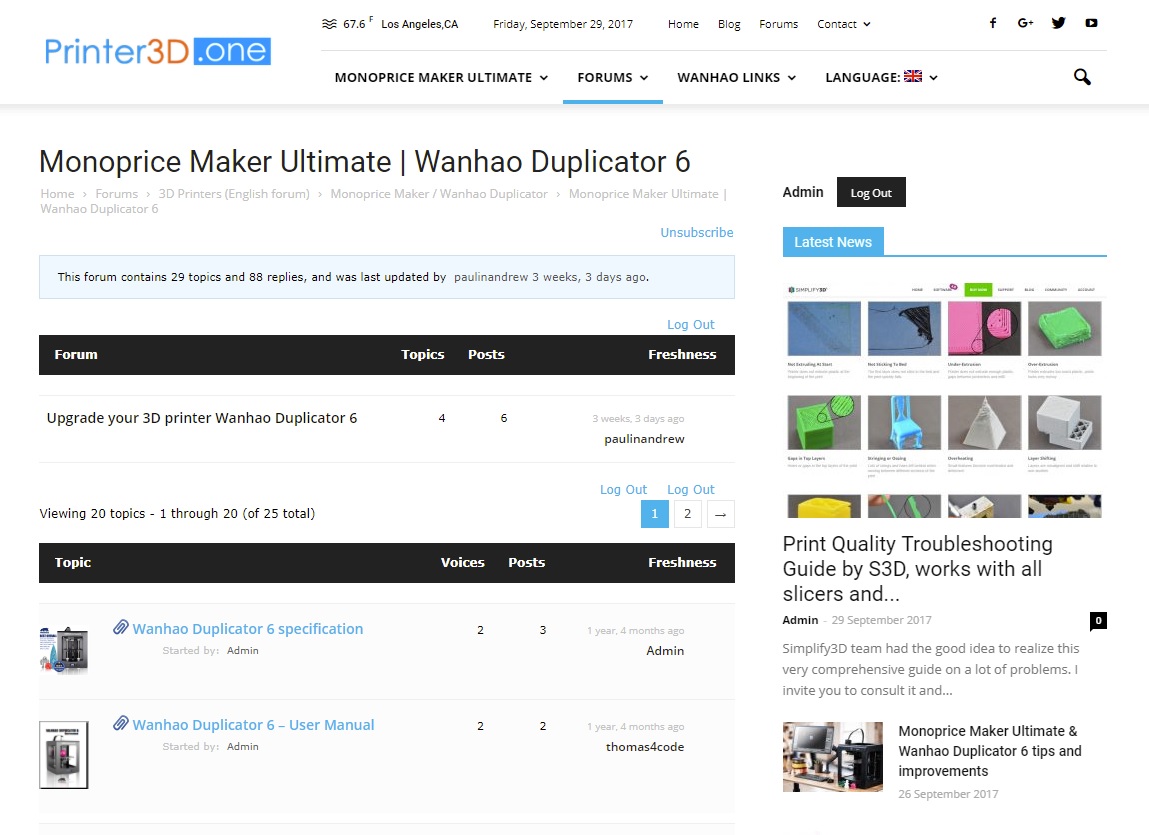Click Log Out link above Forum table
1149x835 pixels.
(x=690, y=325)
